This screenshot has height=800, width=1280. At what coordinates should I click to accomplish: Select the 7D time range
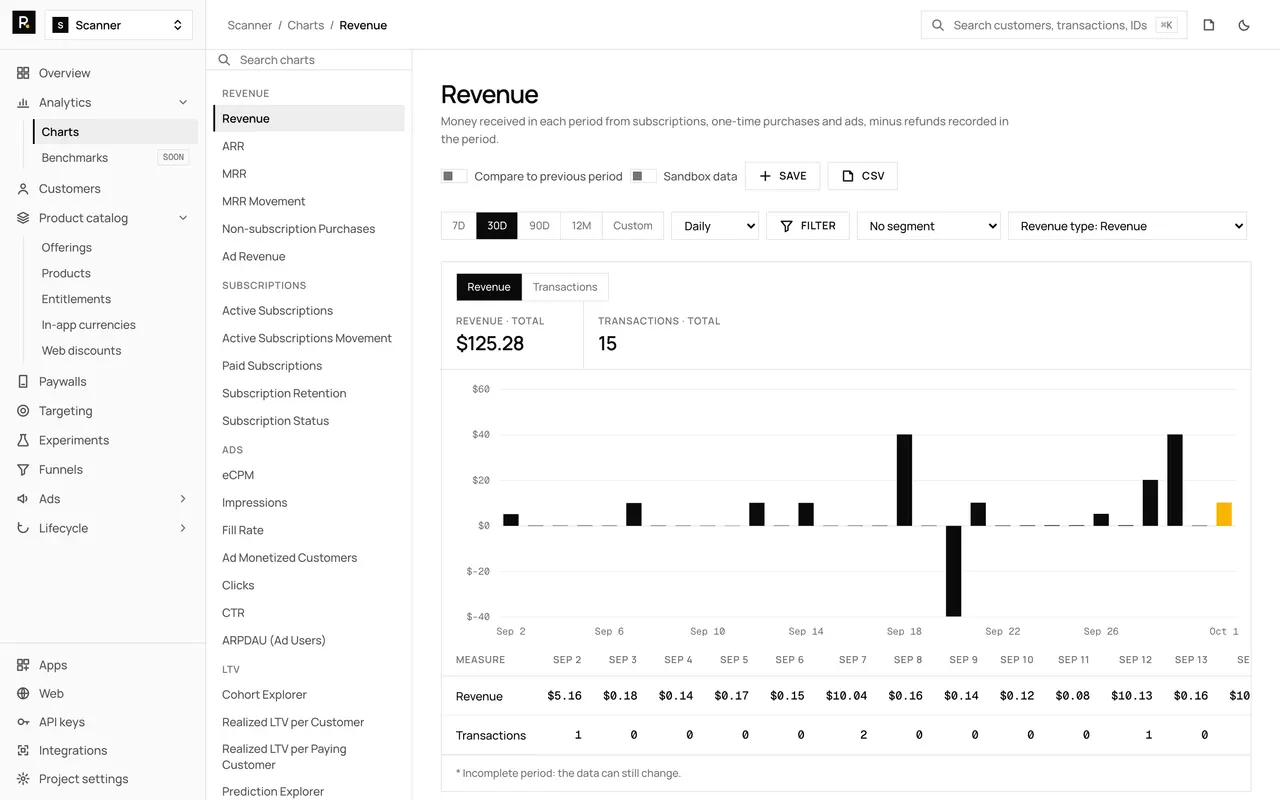(459, 226)
